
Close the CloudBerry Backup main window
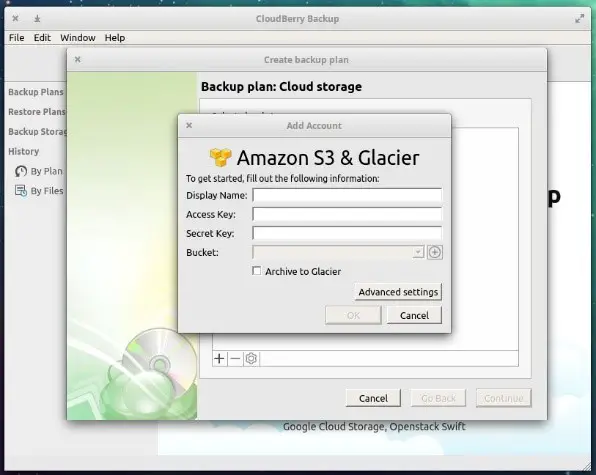15,18
